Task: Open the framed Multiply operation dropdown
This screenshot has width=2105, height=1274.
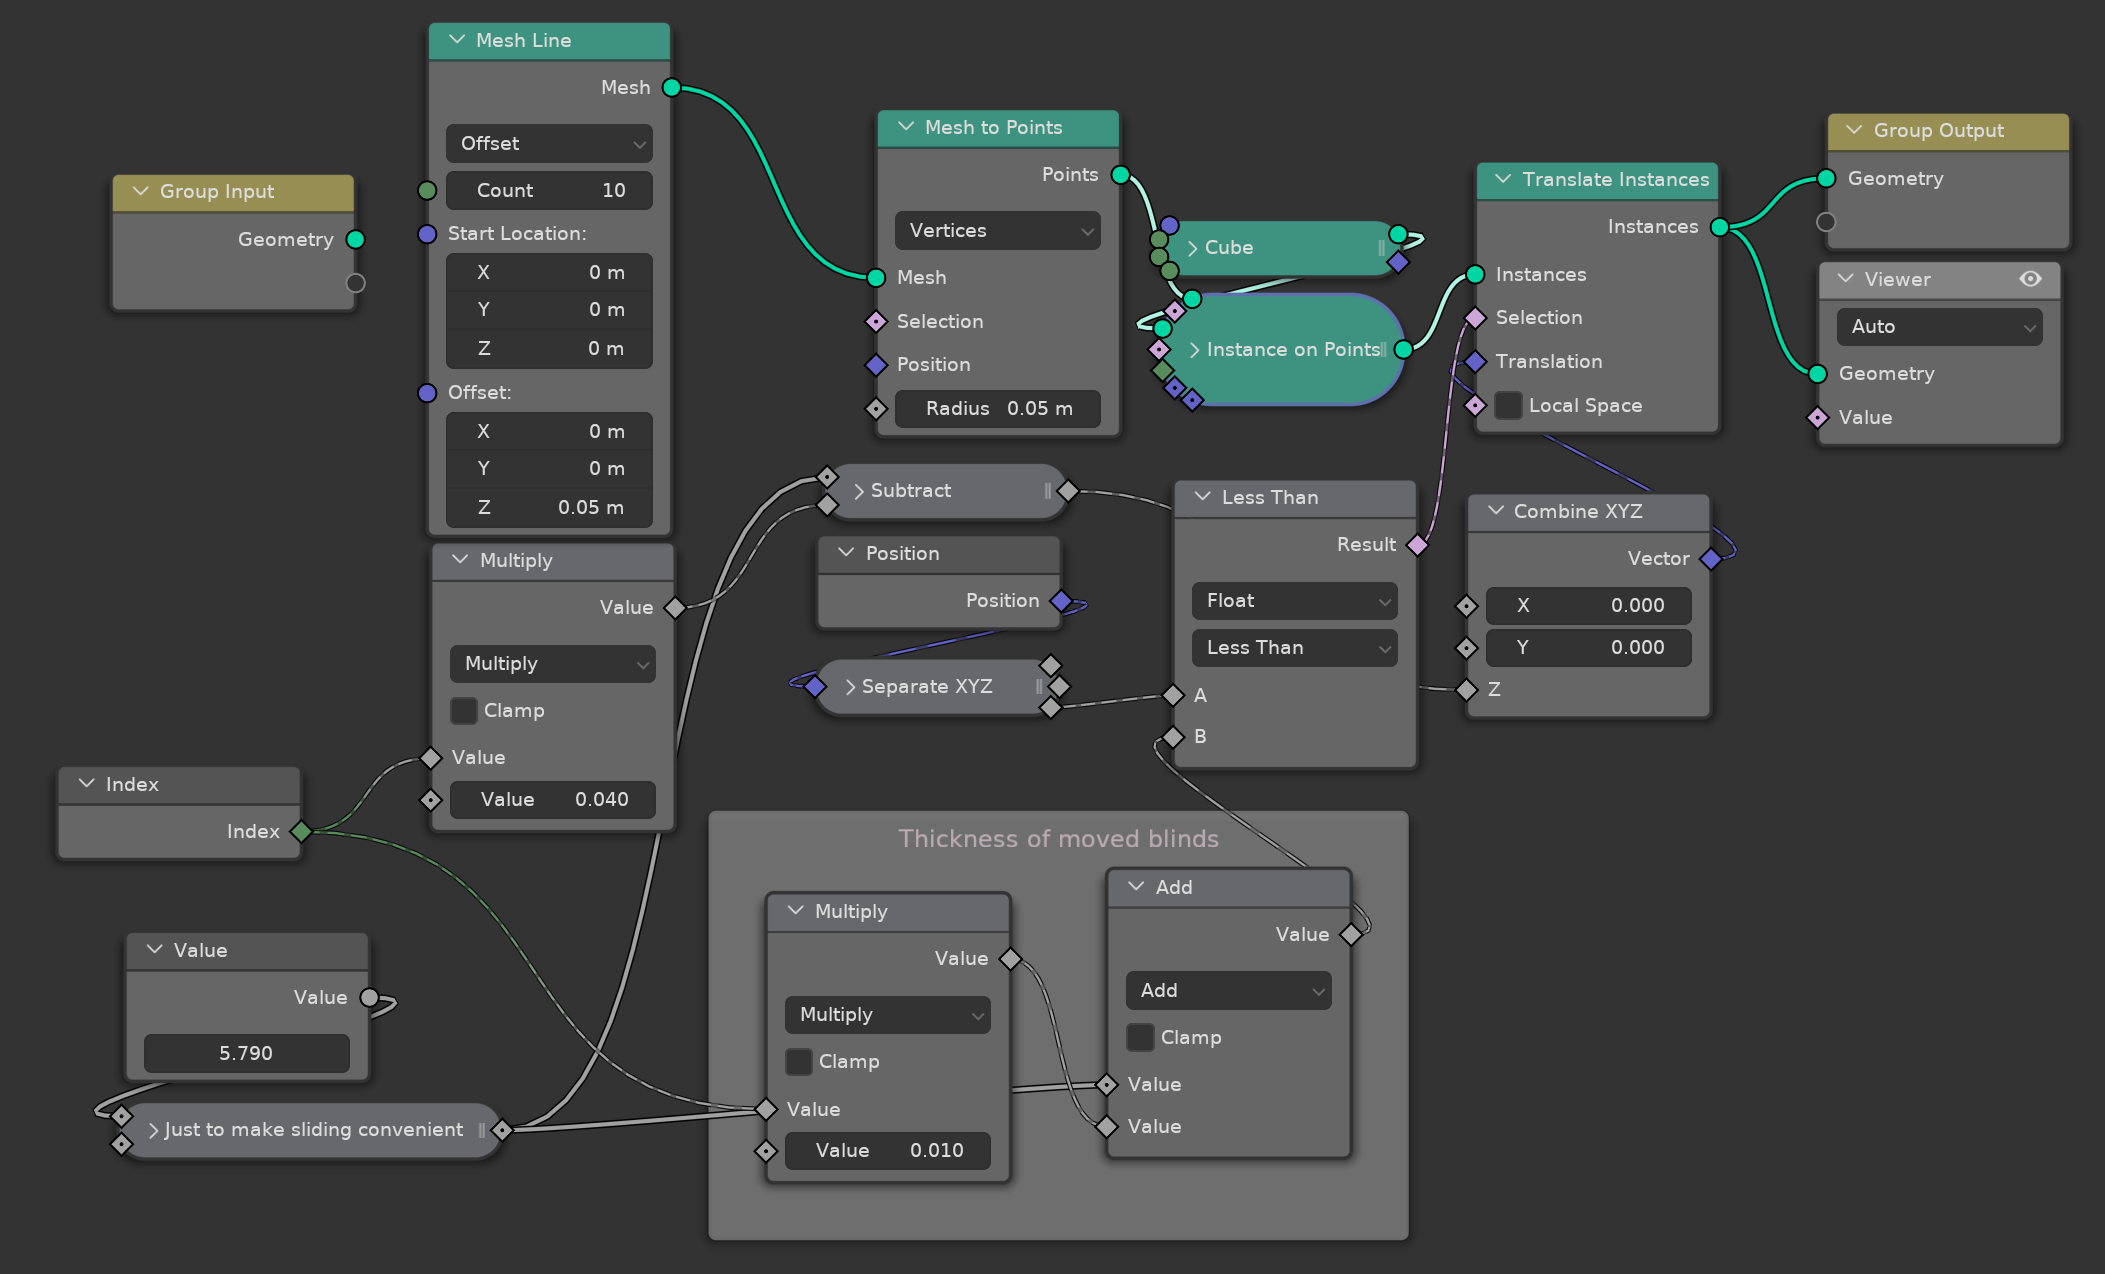Action: [887, 1014]
